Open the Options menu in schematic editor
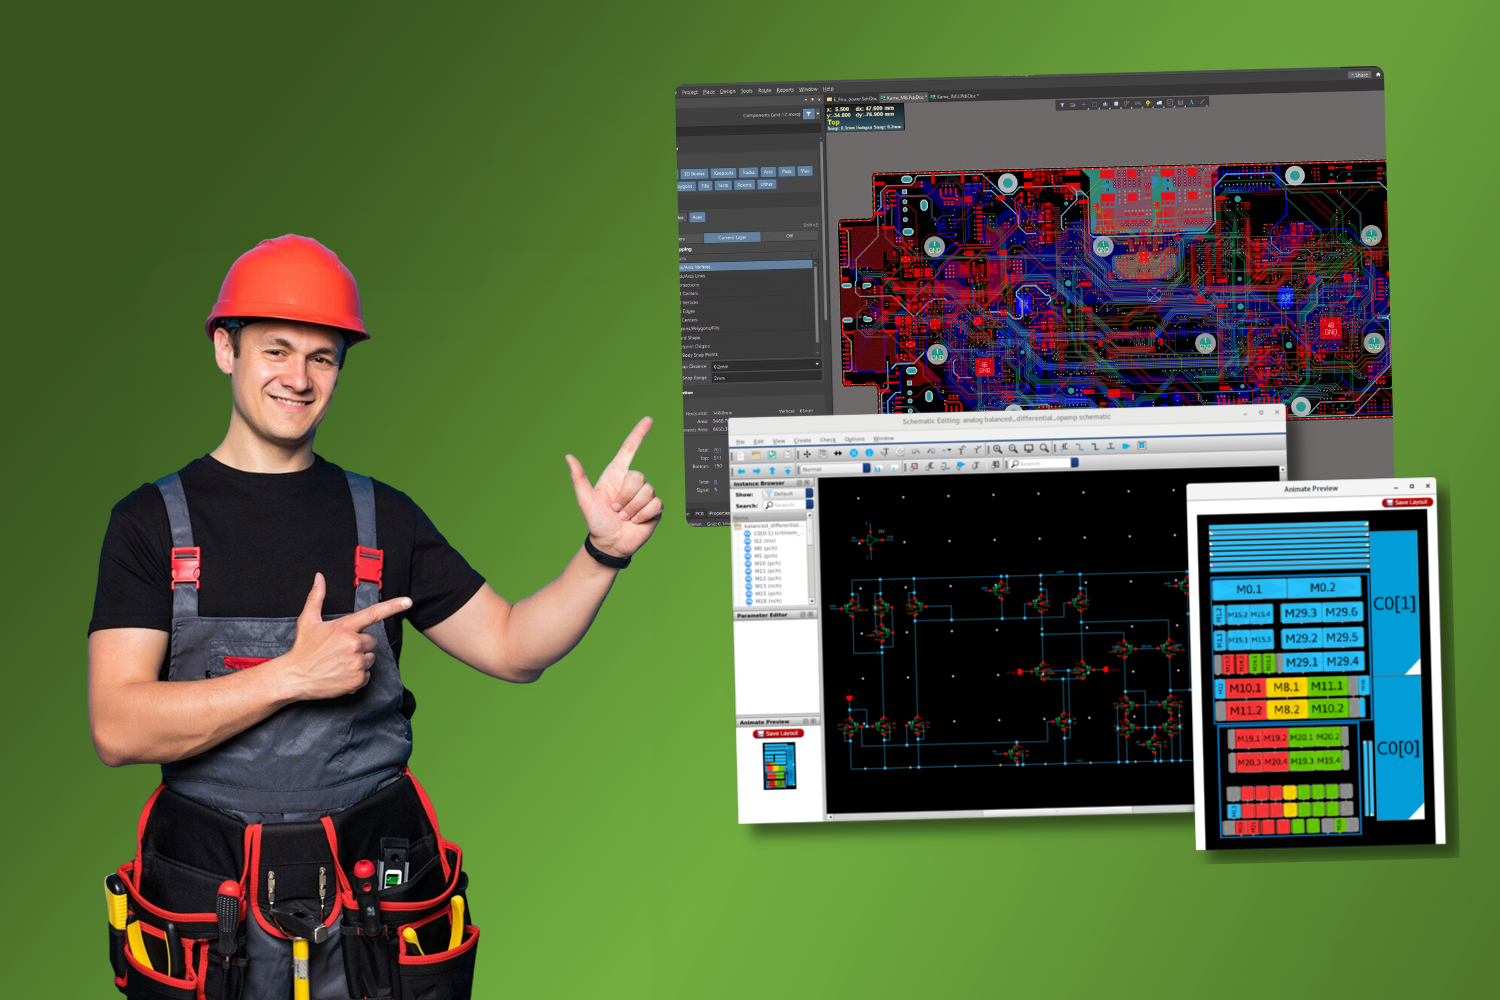 coord(854,439)
